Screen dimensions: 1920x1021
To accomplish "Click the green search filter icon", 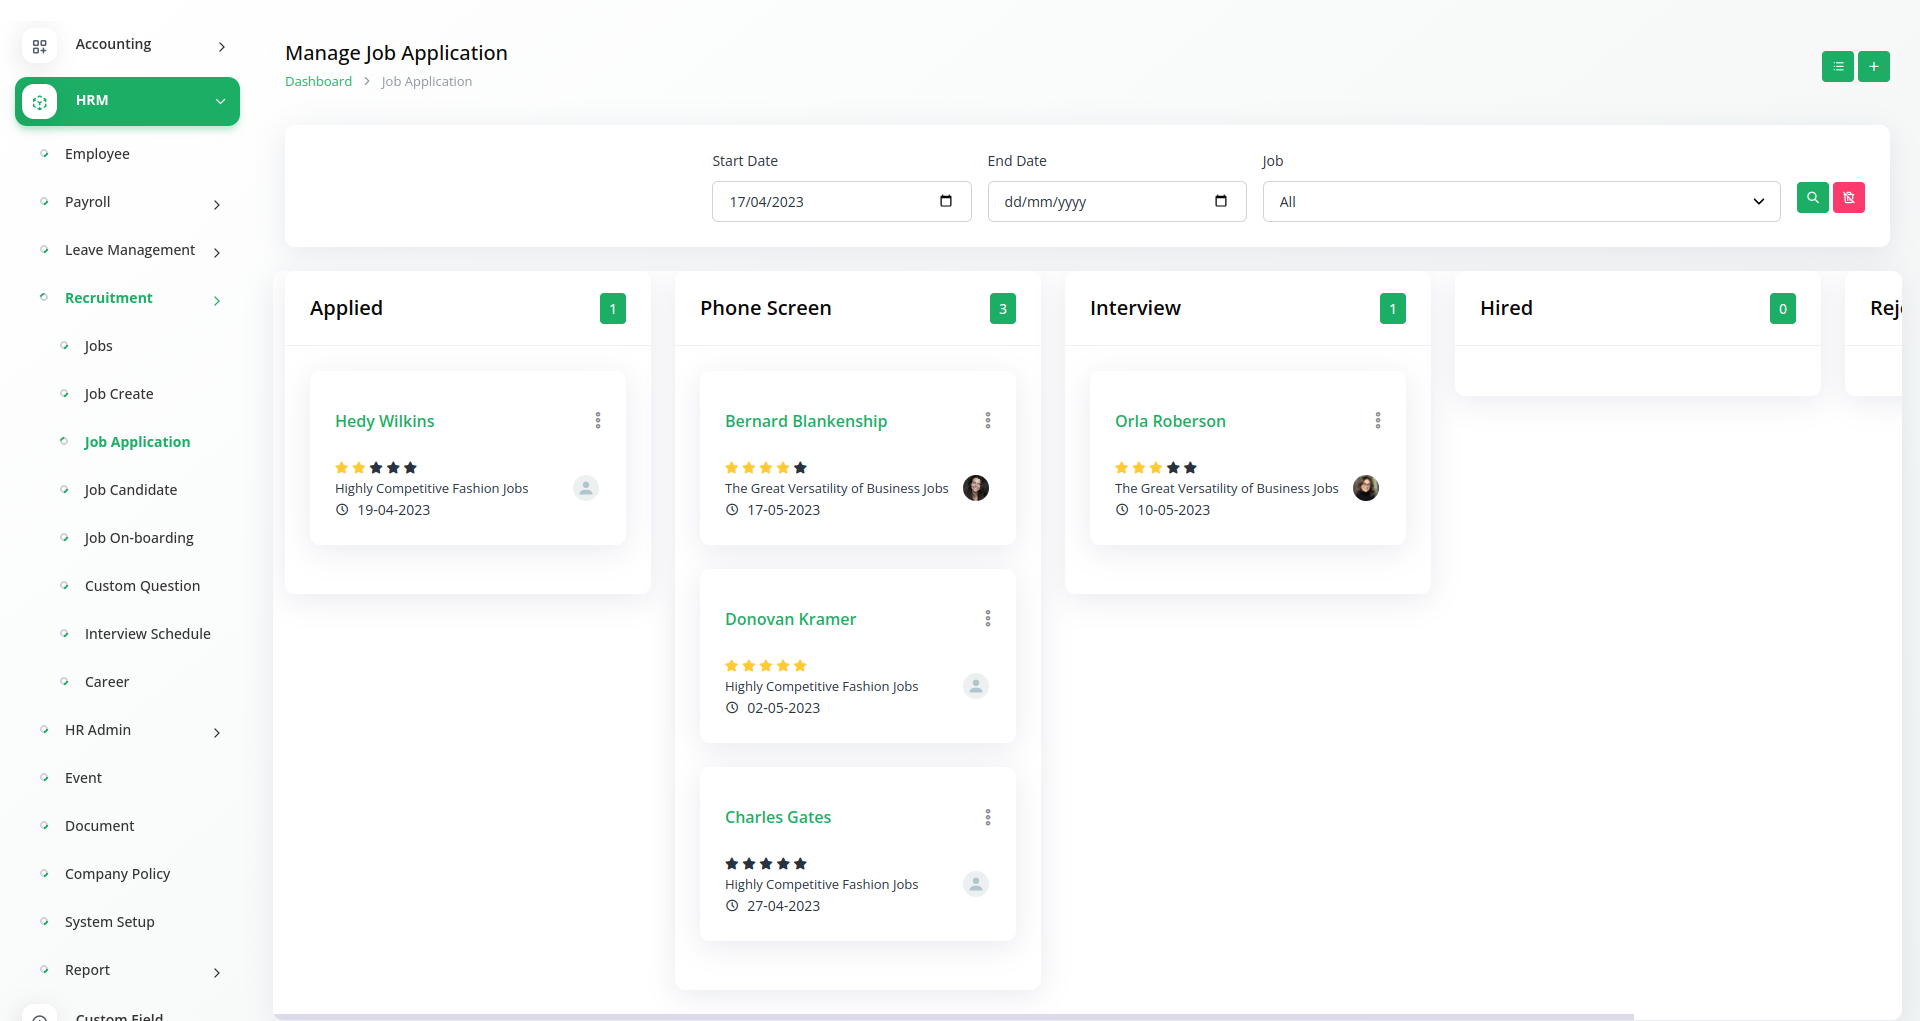I will [1812, 198].
